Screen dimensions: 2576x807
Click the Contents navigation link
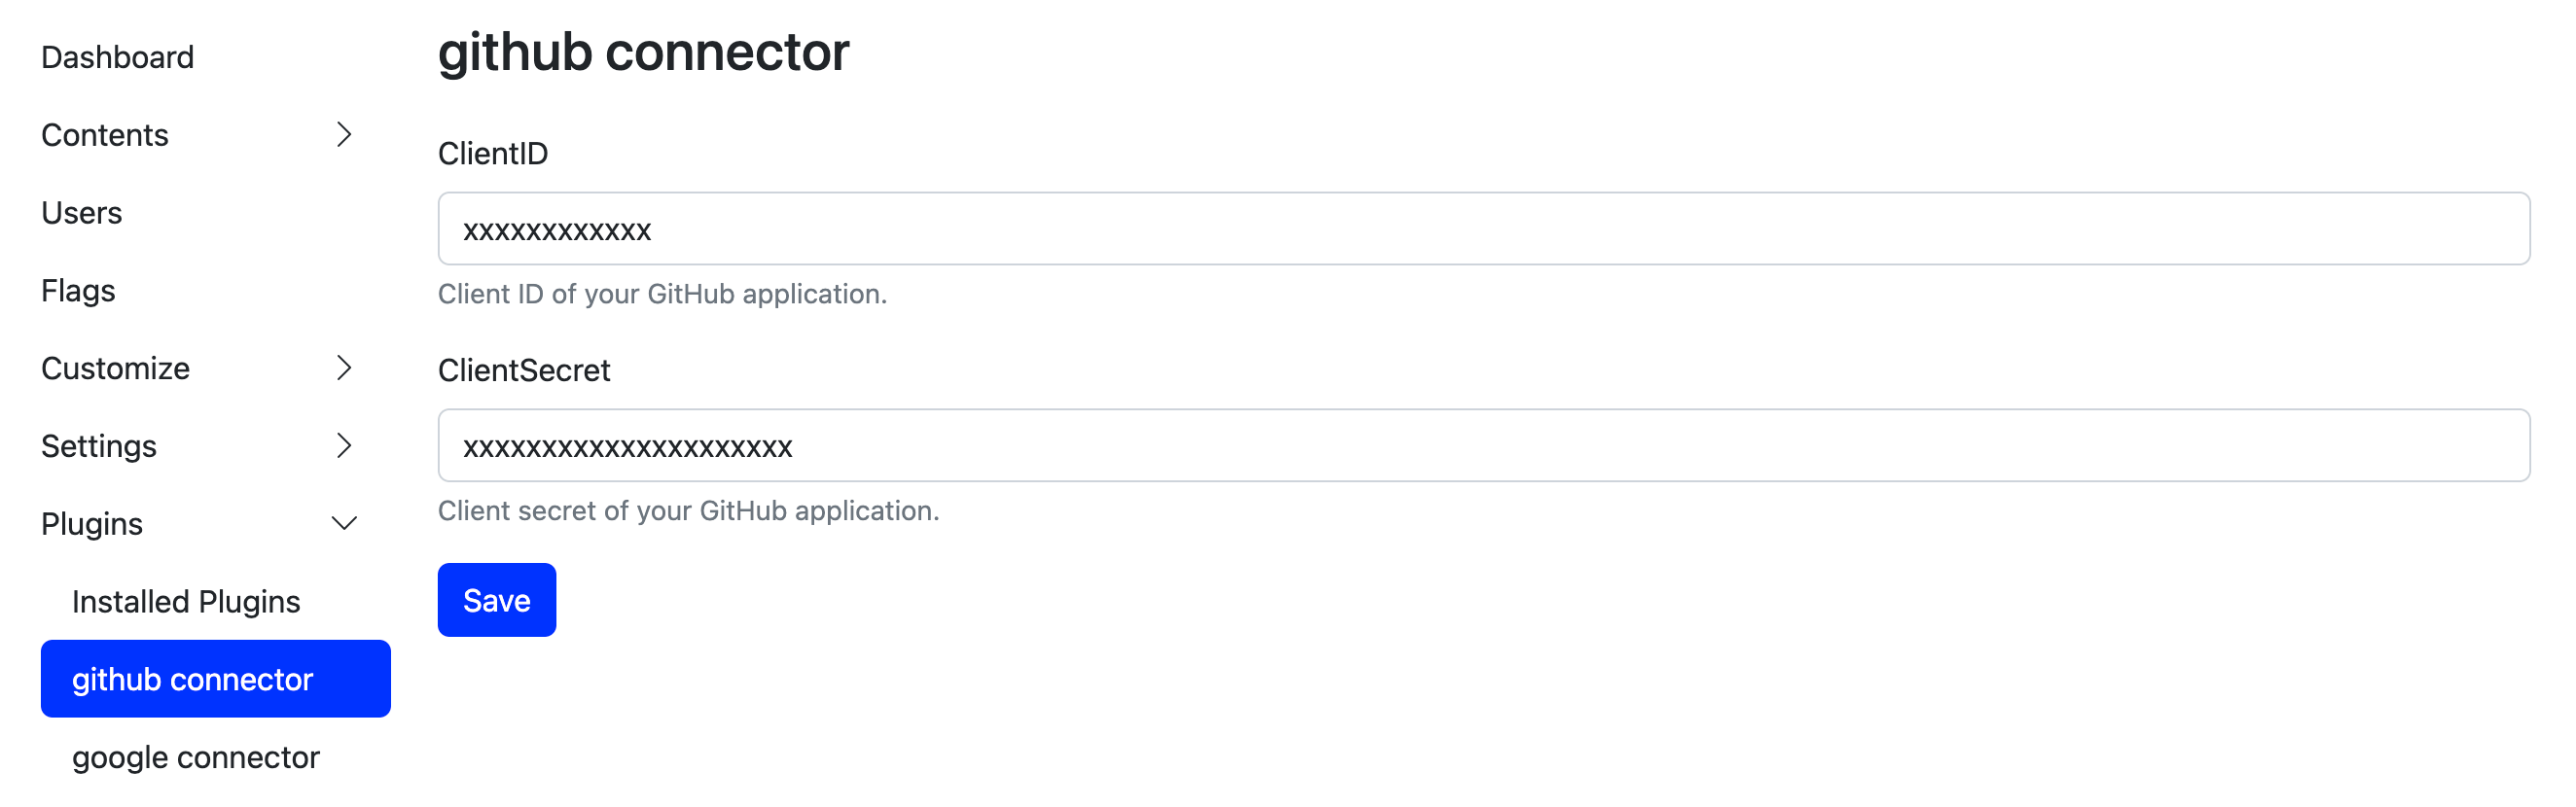click(x=104, y=135)
